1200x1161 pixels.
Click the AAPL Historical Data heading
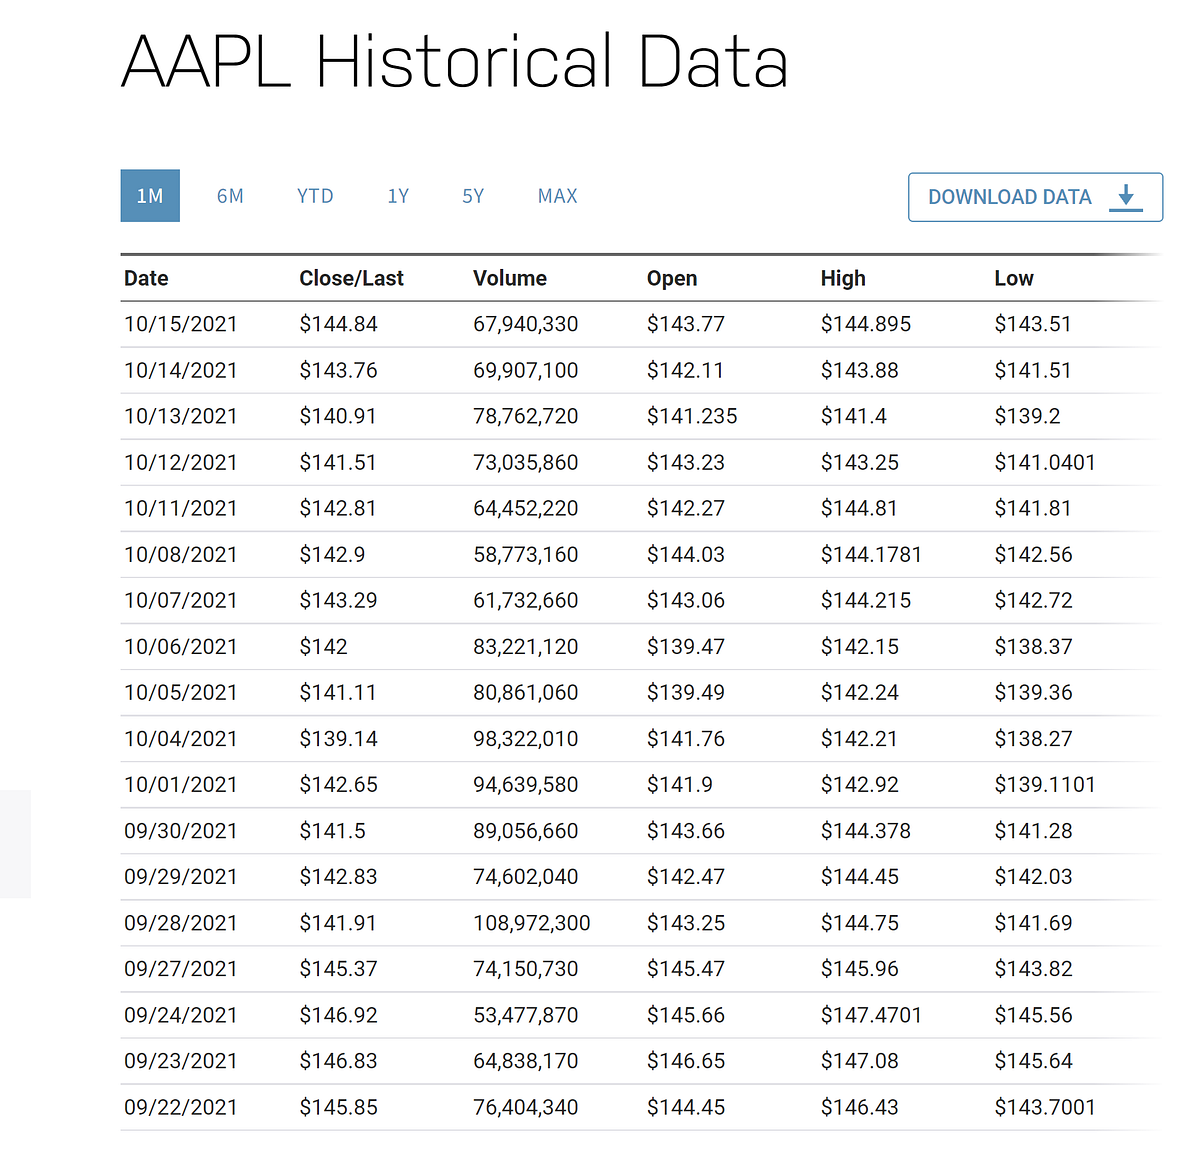(455, 62)
